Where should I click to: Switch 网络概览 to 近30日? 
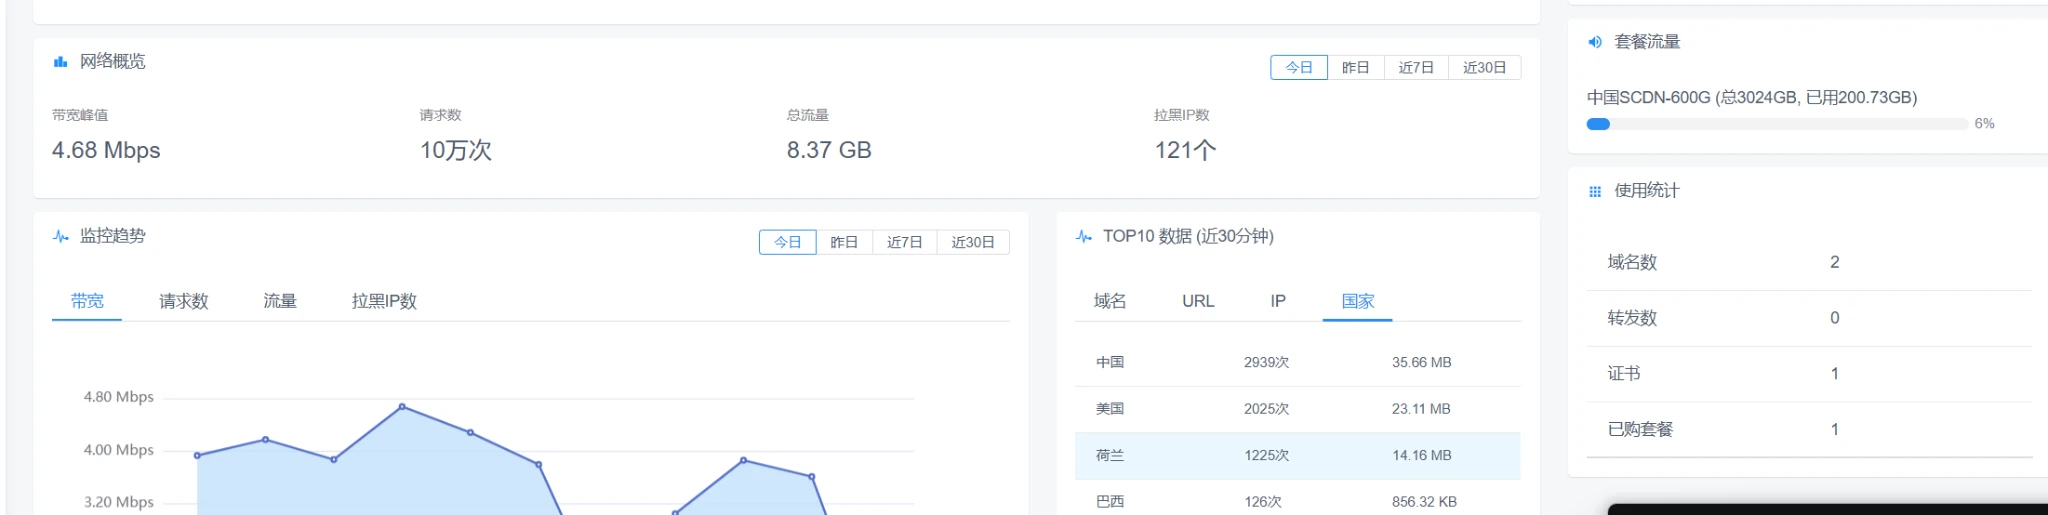[1484, 67]
